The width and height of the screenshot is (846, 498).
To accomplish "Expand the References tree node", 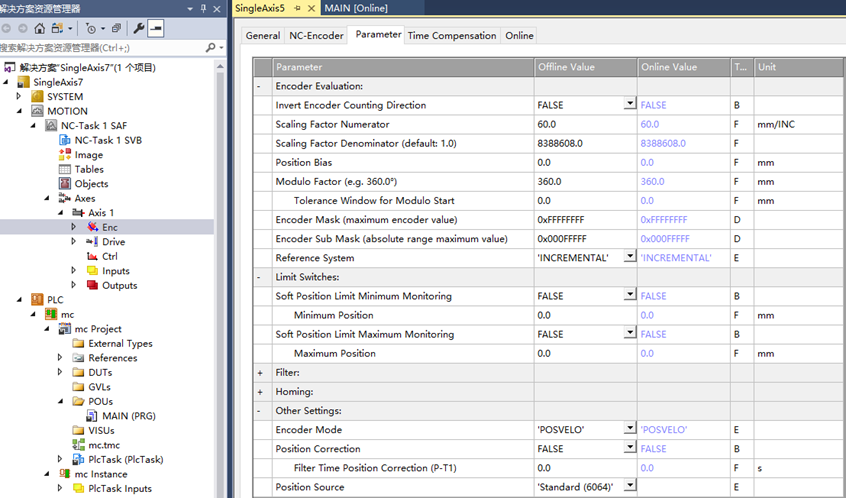I will [x=60, y=358].
